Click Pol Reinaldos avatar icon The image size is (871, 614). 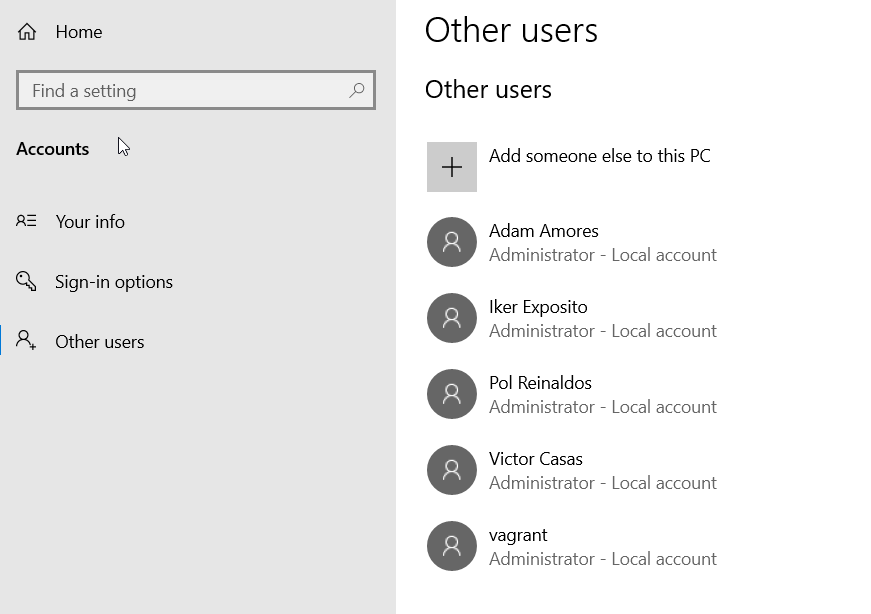(452, 394)
